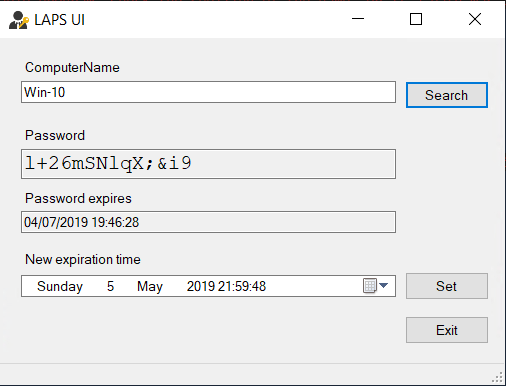Minimize the LAPS UI window
This screenshot has width=506, height=386.
tap(358, 19)
